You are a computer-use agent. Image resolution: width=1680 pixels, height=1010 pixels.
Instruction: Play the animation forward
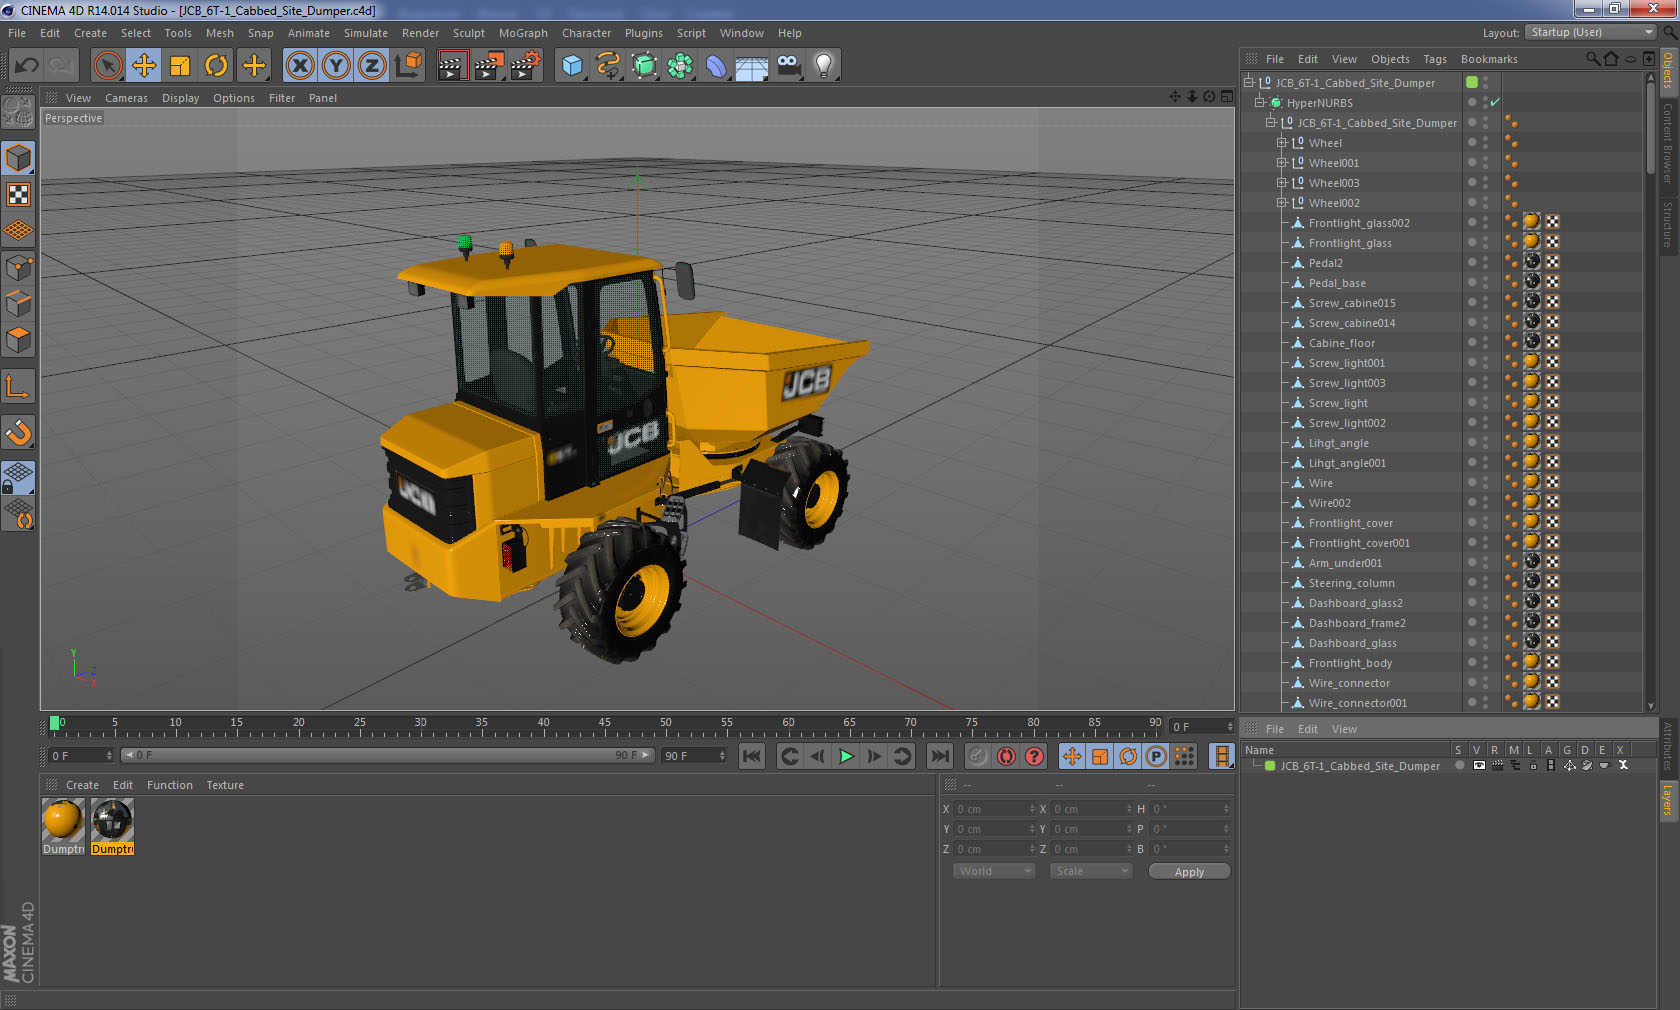[846, 757]
